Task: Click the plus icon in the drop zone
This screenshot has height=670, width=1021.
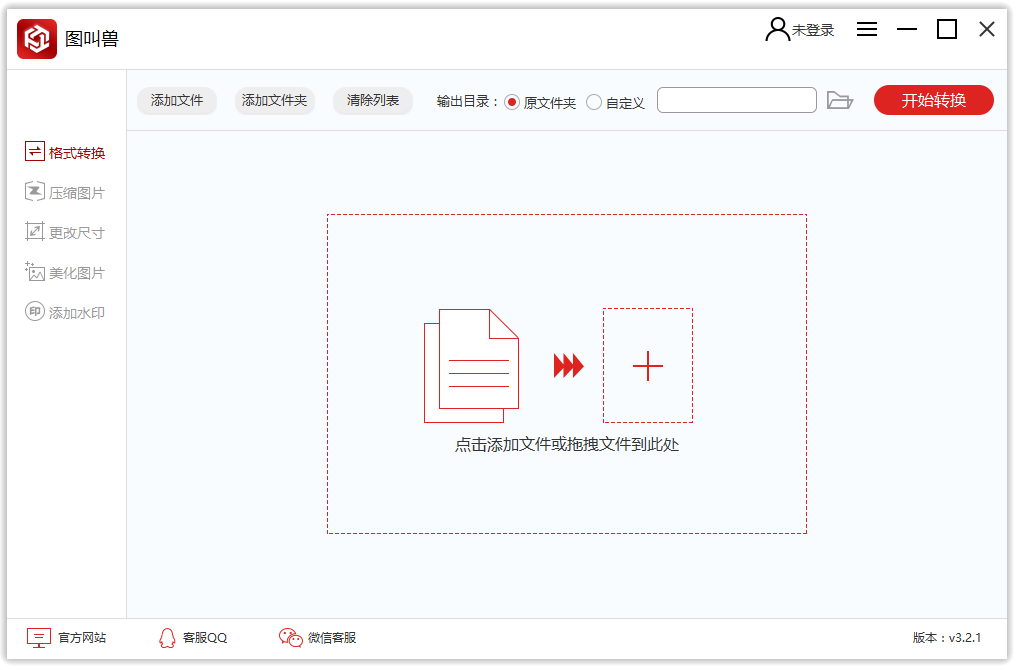Action: (x=648, y=365)
